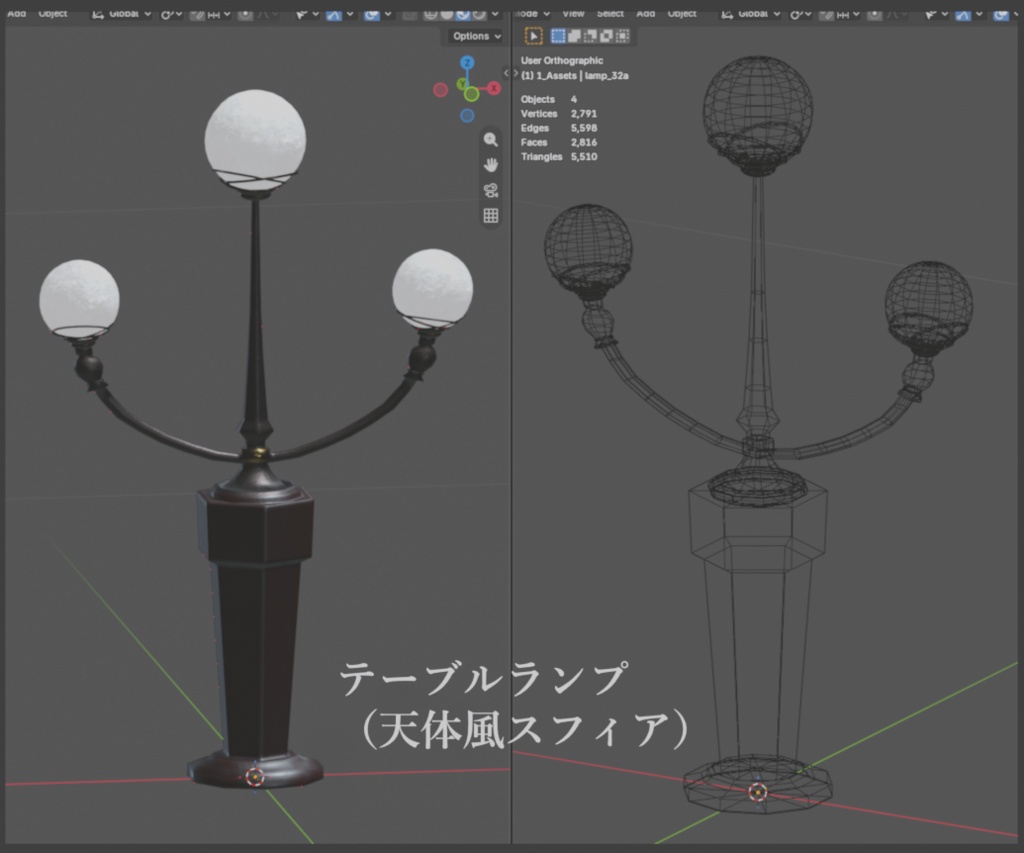Click the hand pan view icon
Image resolution: width=1024 pixels, height=853 pixels.
coord(490,165)
